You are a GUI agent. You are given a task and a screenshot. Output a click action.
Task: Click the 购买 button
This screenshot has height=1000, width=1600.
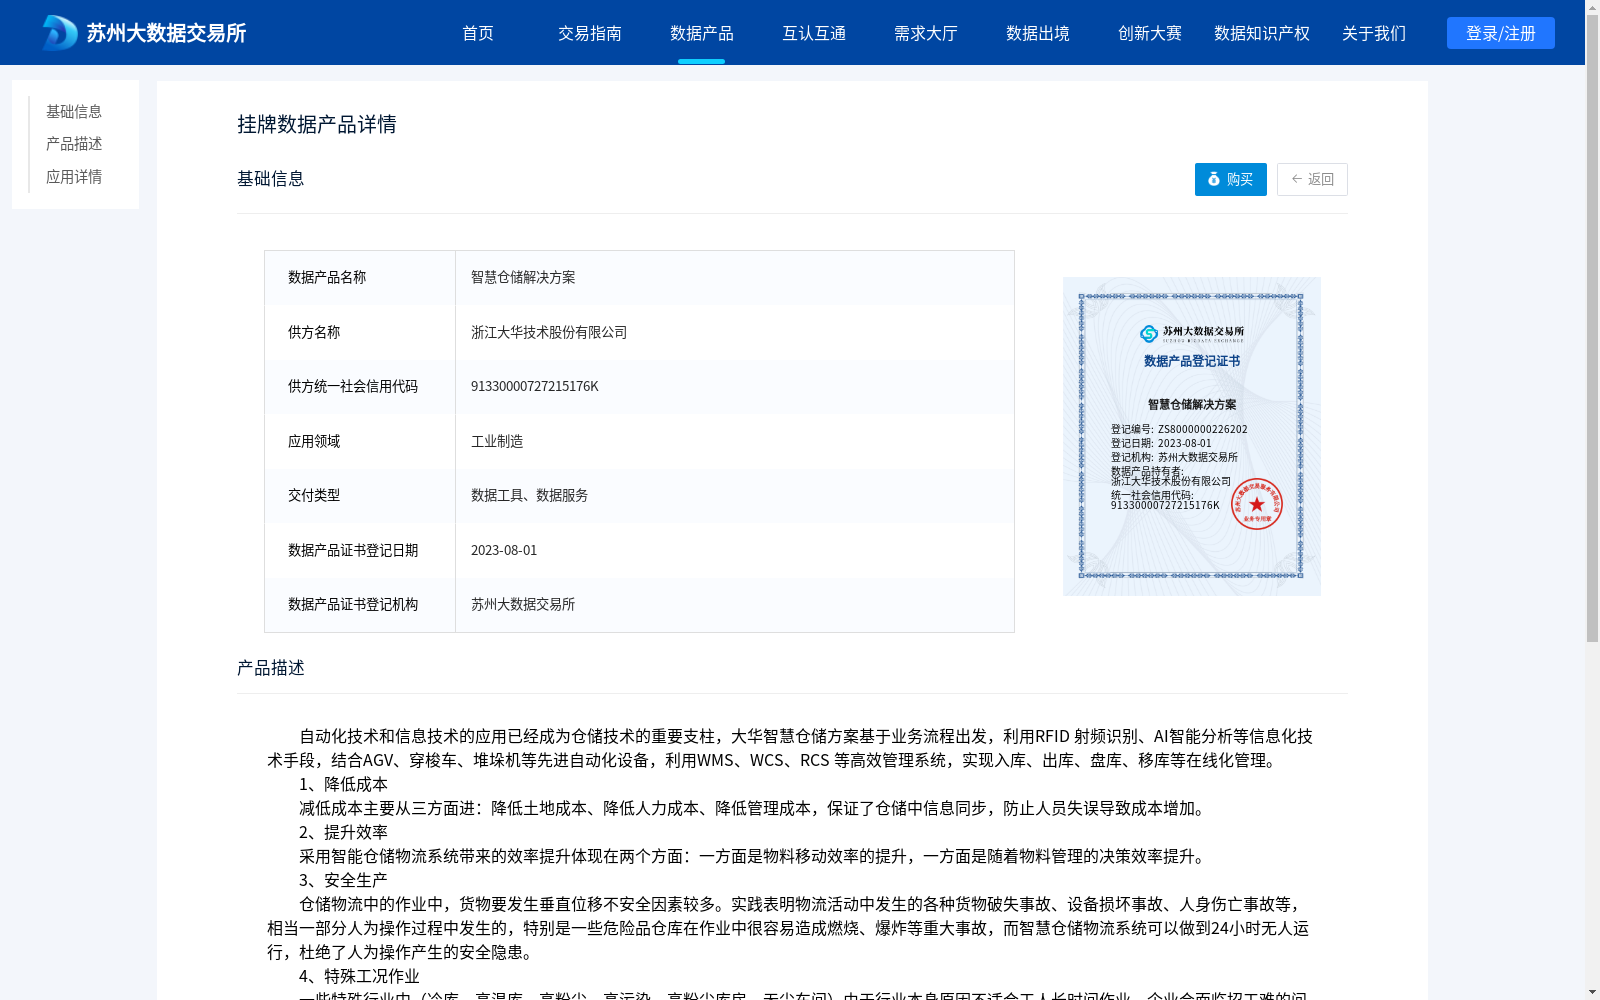1231,179
